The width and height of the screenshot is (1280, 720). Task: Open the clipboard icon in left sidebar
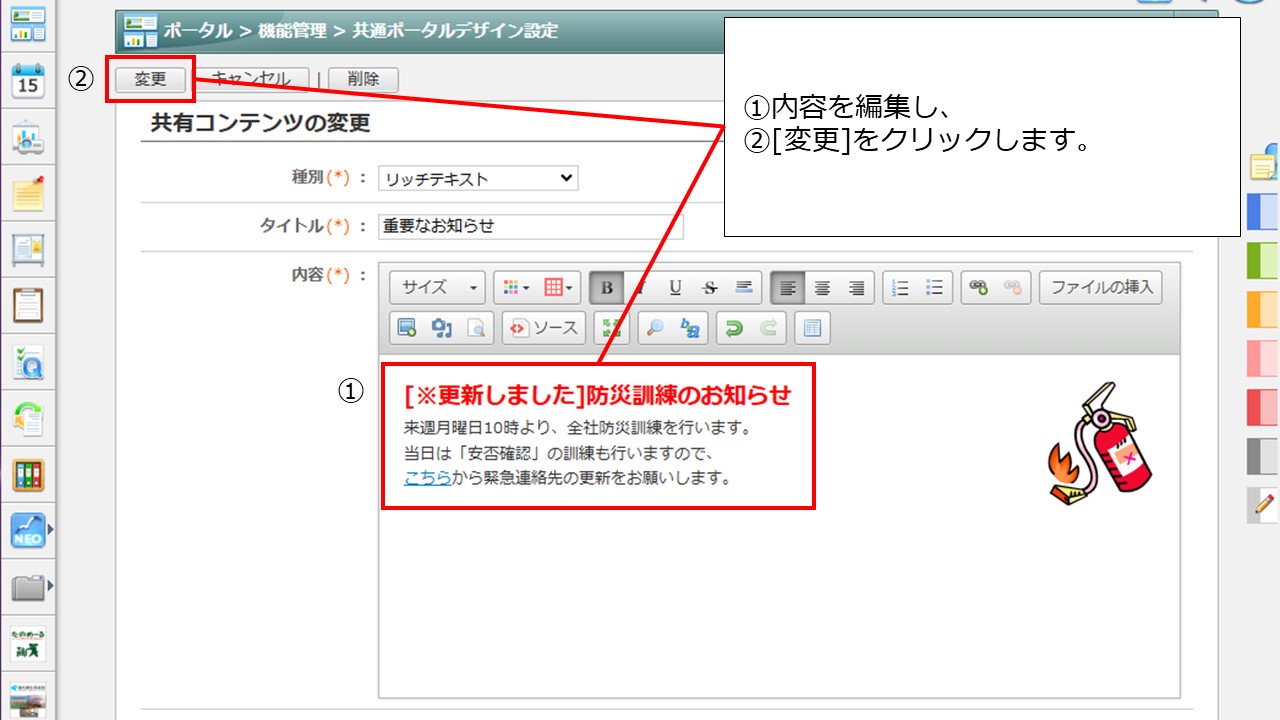(28, 305)
